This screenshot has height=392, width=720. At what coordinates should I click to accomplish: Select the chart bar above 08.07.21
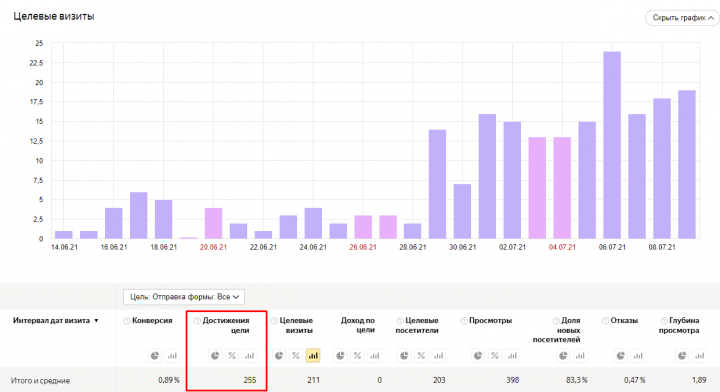pyautogui.click(x=662, y=168)
